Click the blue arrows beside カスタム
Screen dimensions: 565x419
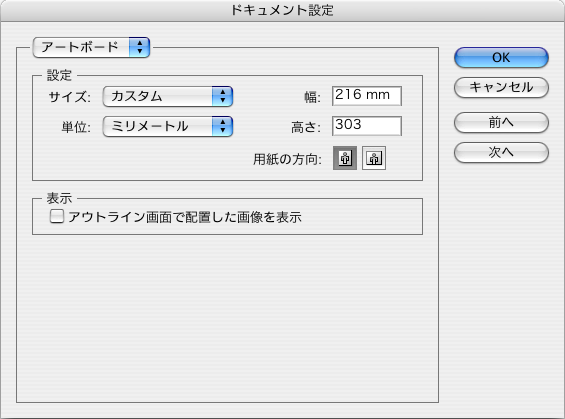coord(222,96)
